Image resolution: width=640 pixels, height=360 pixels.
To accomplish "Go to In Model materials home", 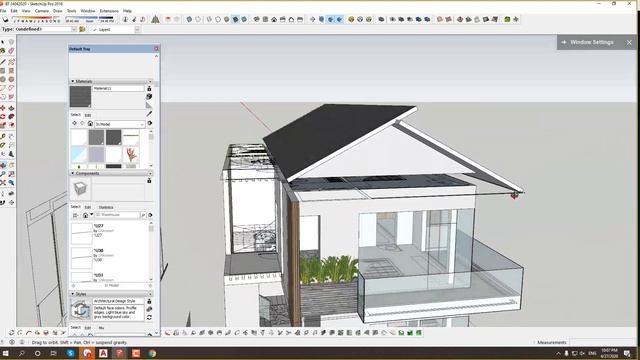I will (x=90, y=123).
